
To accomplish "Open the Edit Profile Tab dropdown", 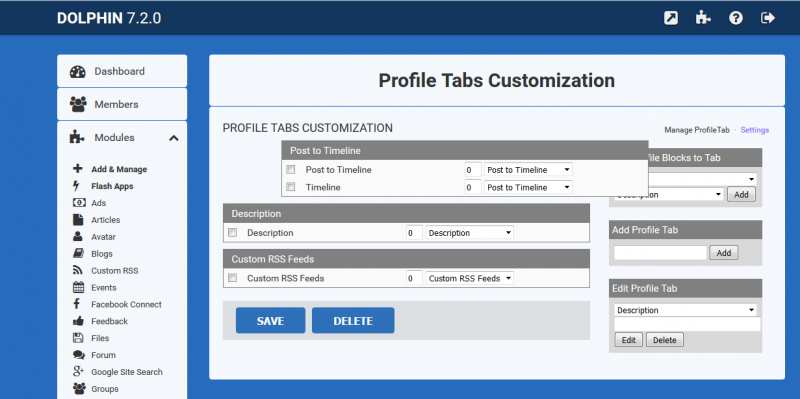I will click(685, 310).
